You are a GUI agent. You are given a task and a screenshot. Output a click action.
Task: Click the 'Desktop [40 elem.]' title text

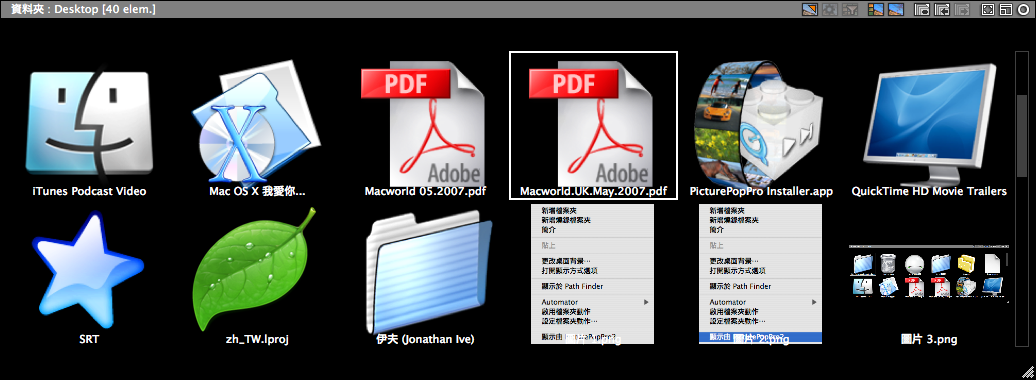pyautogui.click(x=106, y=9)
